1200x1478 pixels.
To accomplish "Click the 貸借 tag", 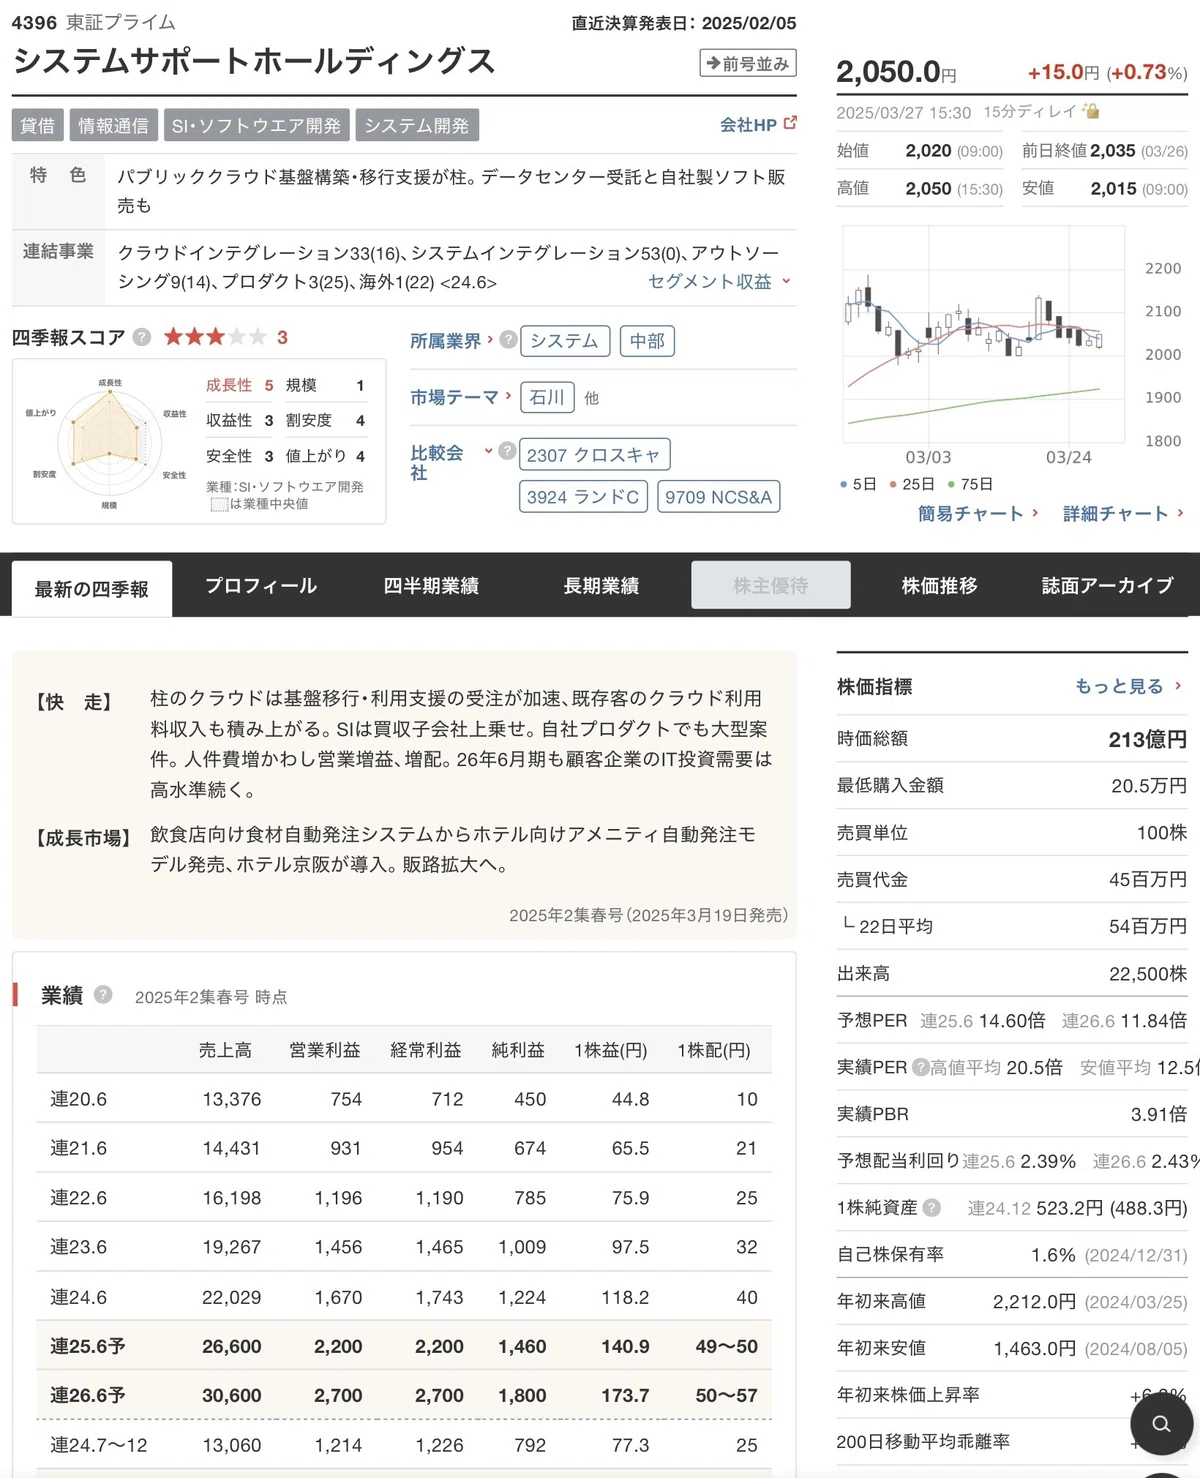I will pyautogui.click(x=38, y=125).
